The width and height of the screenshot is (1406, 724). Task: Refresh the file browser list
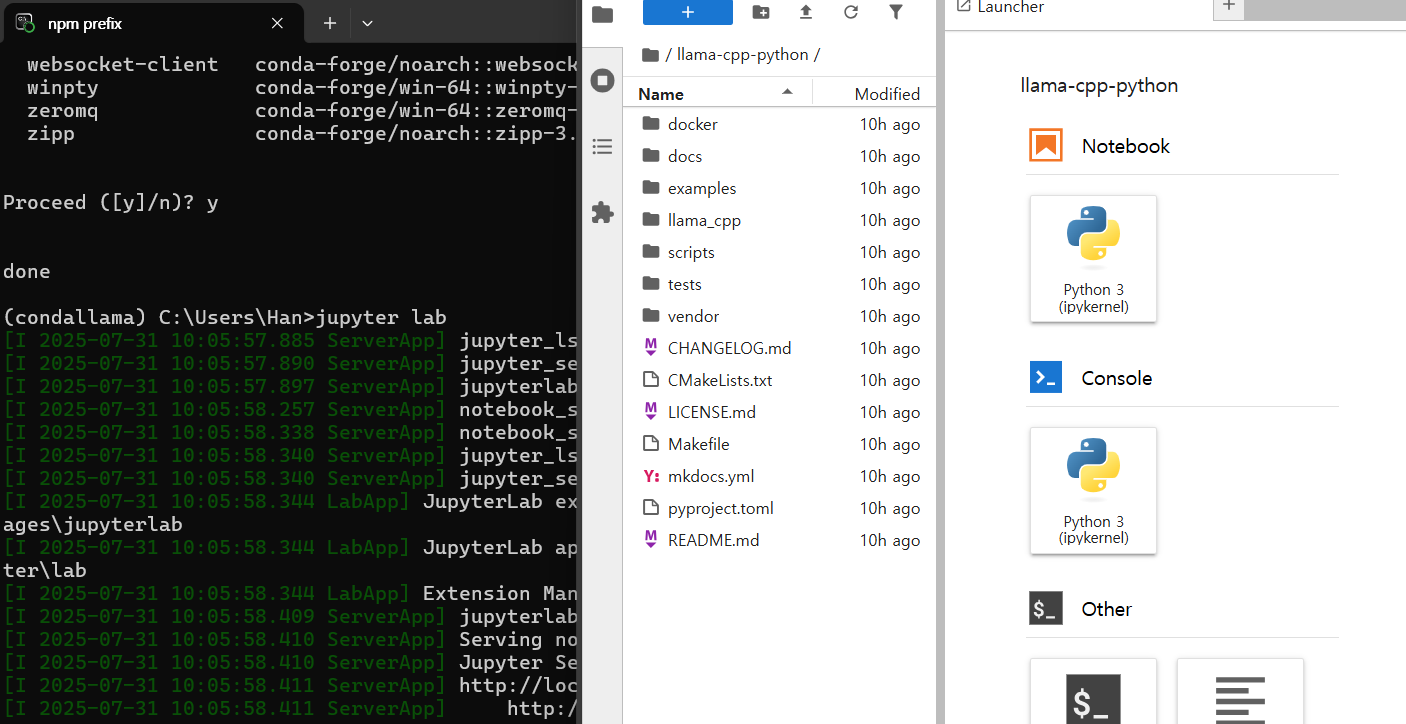pos(851,12)
